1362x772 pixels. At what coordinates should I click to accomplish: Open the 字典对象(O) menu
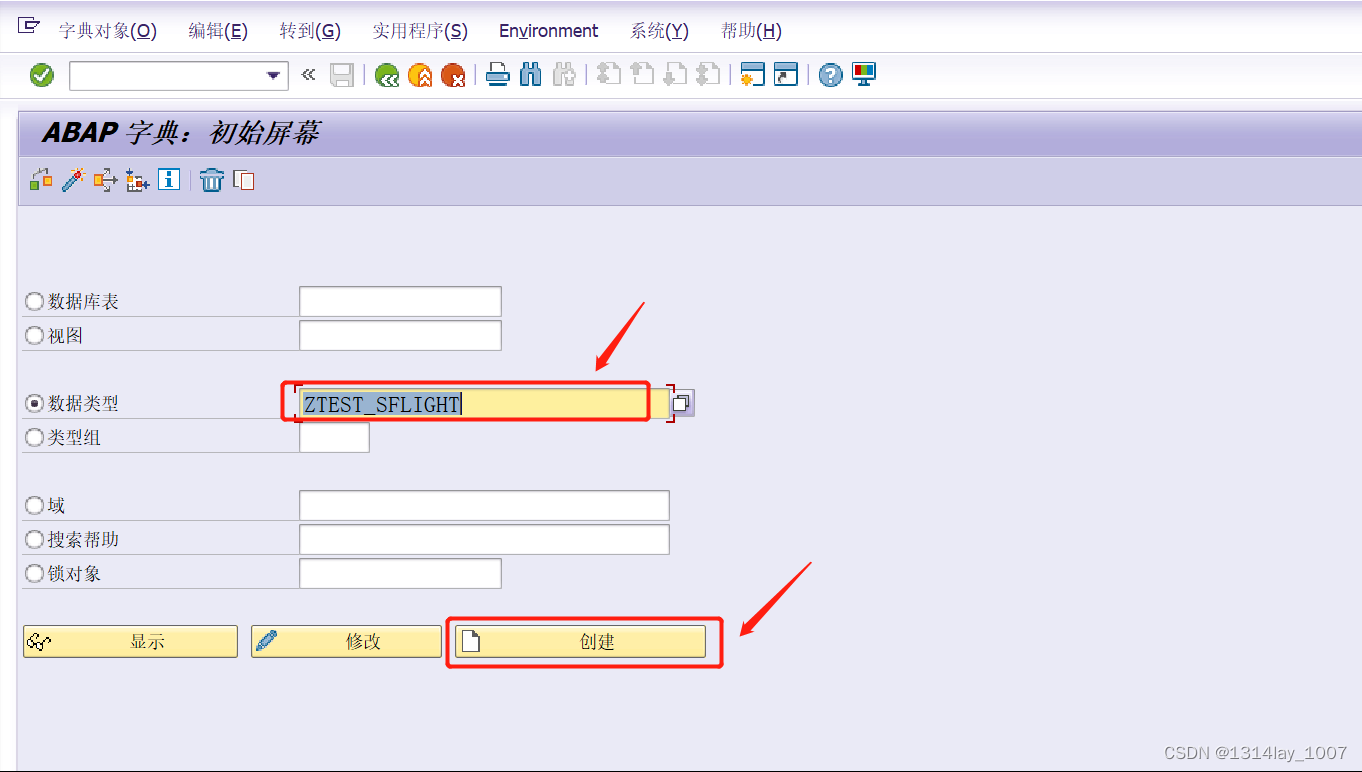tap(108, 31)
